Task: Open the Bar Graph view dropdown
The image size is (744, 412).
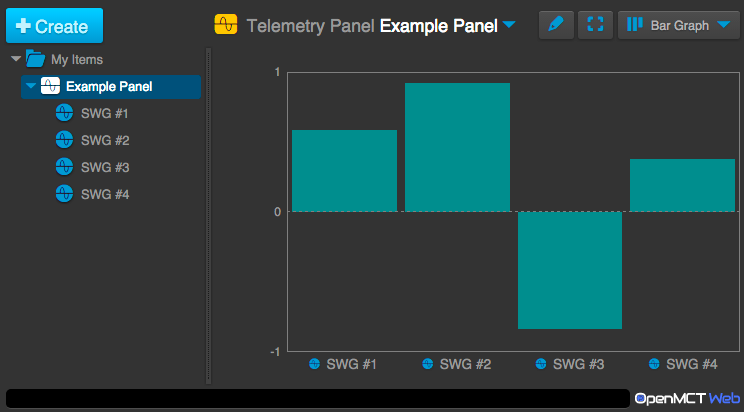Action: [679, 25]
